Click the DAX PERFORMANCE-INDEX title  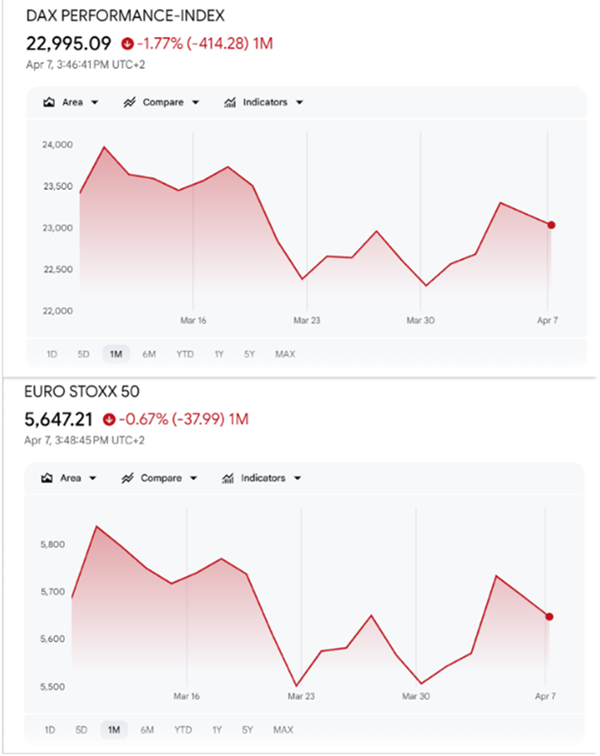125,16
